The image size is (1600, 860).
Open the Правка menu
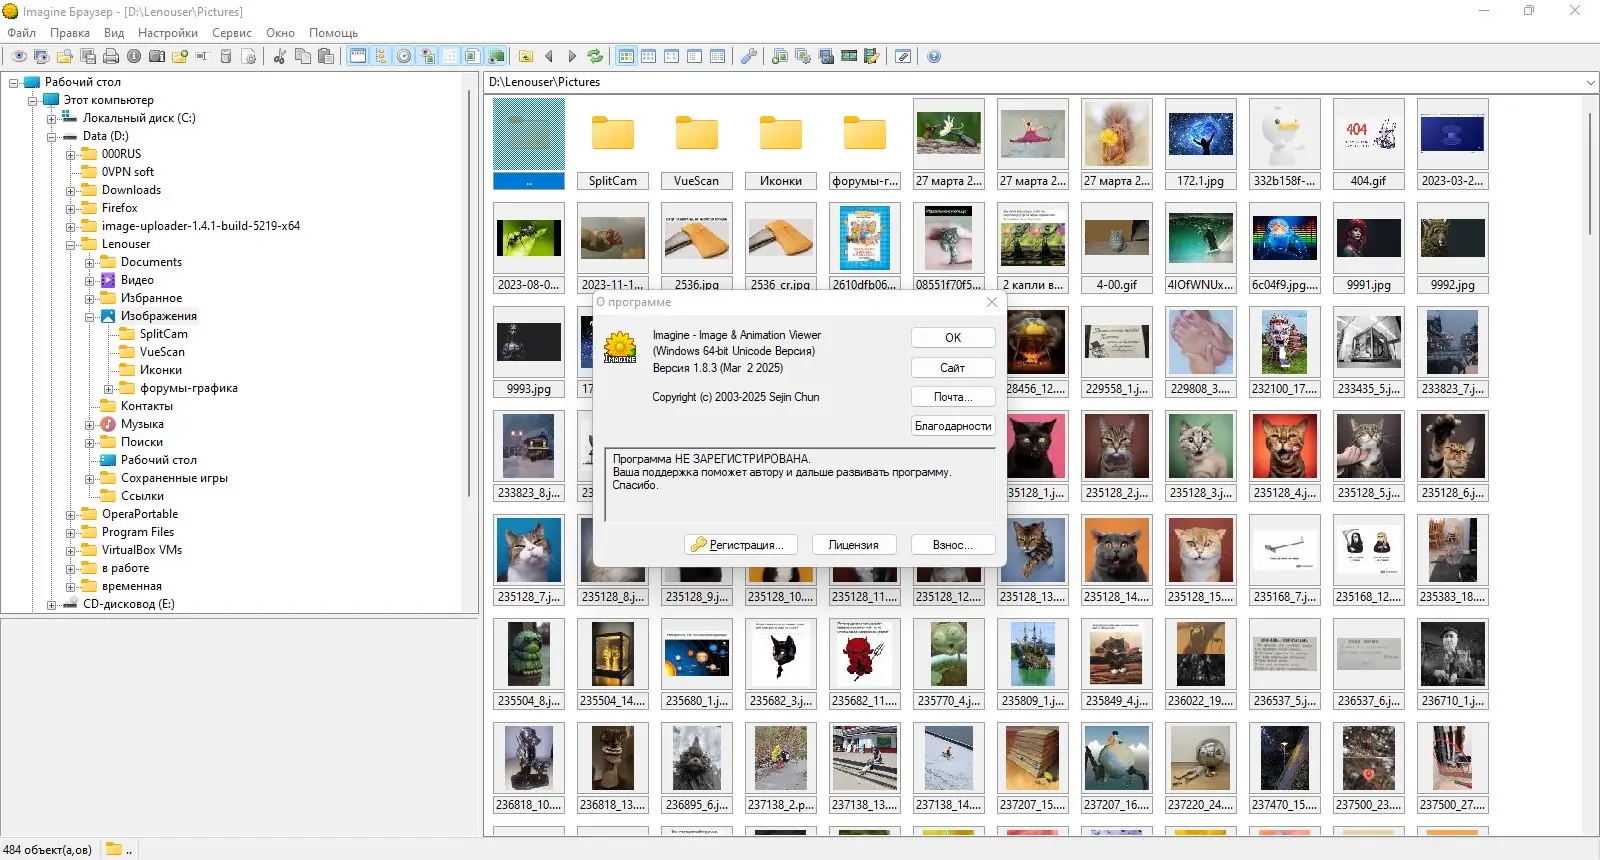click(x=70, y=33)
